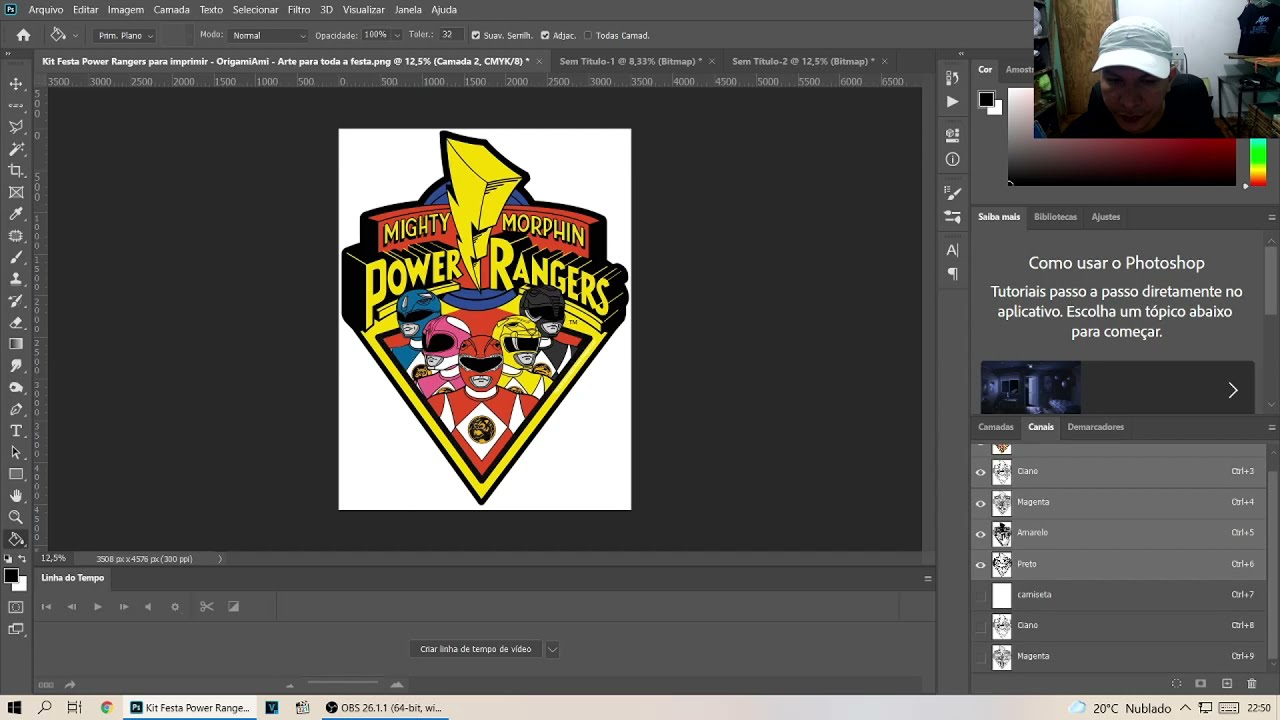The width and height of the screenshot is (1280, 720).
Task: Open dropdown beside Criar linha de tempo
Action: (x=552, y=649)
